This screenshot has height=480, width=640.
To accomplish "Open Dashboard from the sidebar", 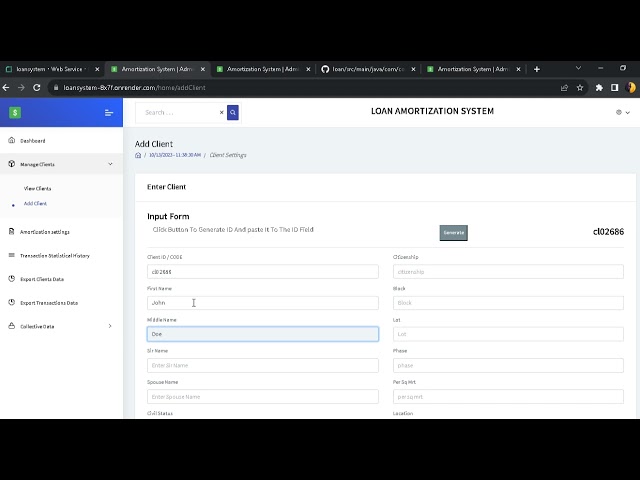I will 33,141.
